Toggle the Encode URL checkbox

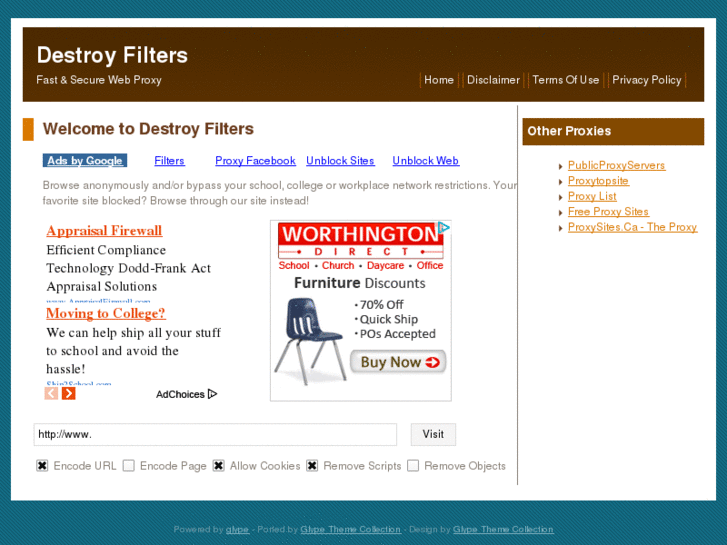tap(42, 465)
